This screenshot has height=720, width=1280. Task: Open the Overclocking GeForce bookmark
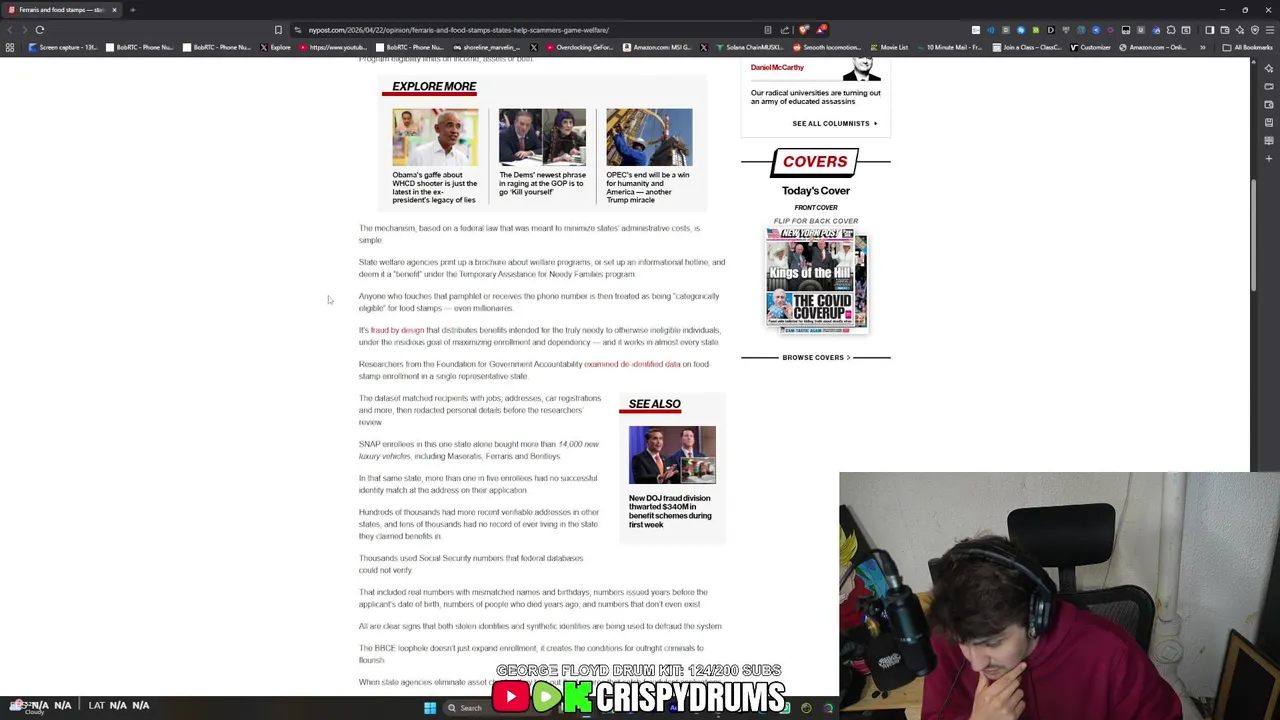pyautogui.click(x=579, y=47)
